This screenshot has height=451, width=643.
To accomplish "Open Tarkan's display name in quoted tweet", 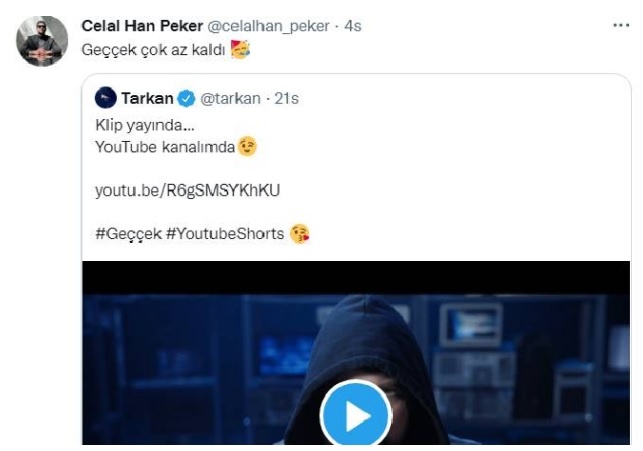I will click(147, 98).
